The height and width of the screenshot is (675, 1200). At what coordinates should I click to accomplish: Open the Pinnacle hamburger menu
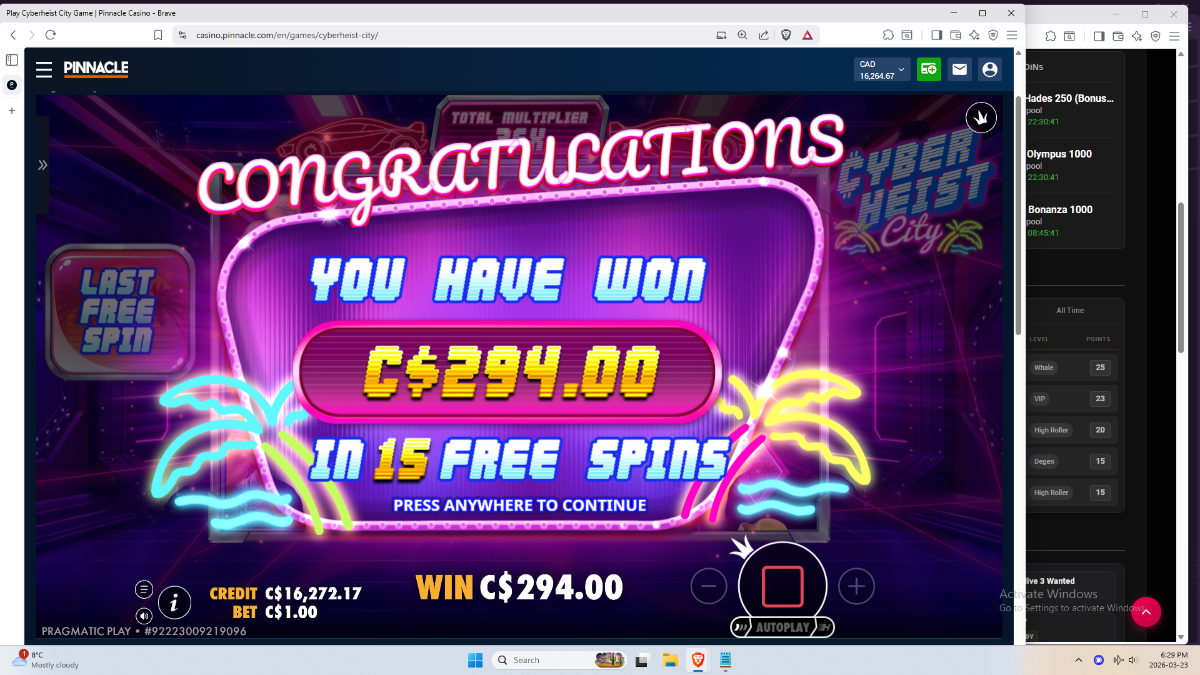click(x=44, y=69)
